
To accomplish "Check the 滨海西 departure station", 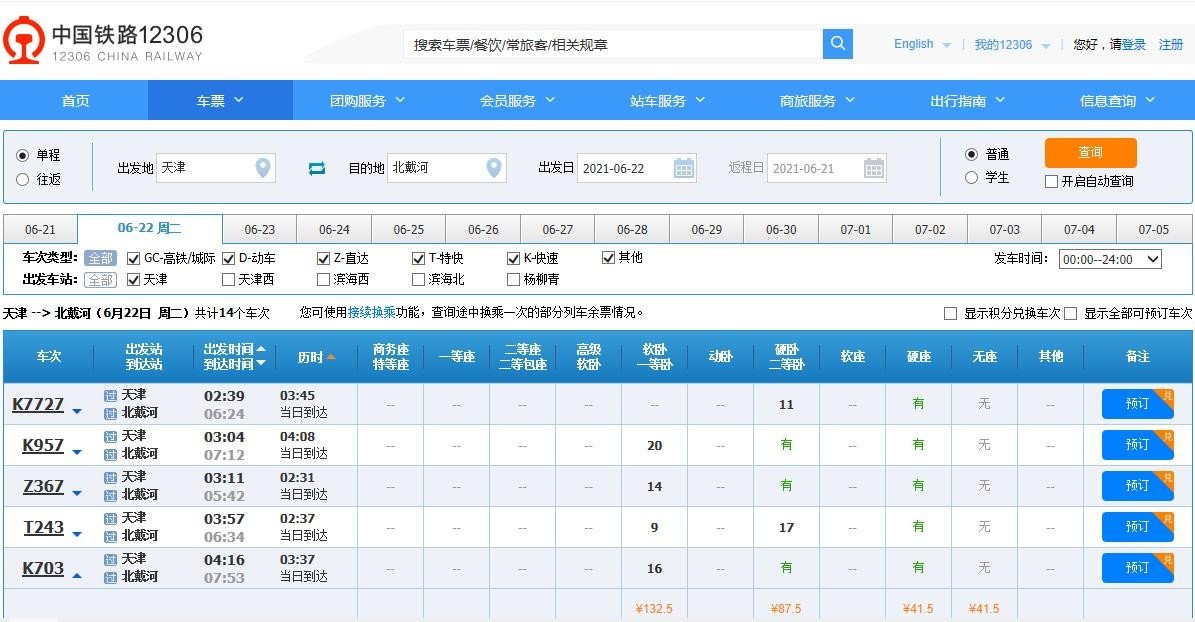I will pos(323,280).
